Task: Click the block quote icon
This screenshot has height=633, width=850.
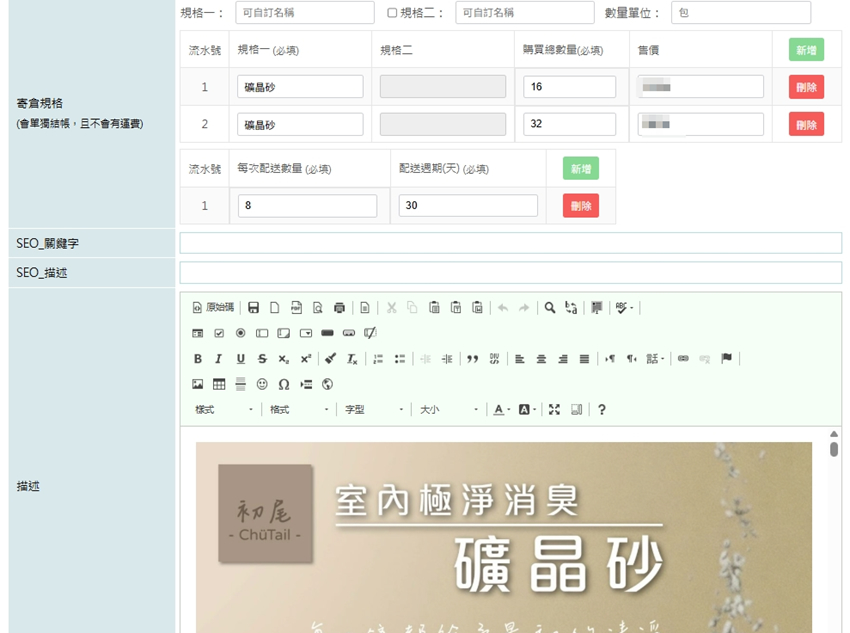Action: point(473,359)
